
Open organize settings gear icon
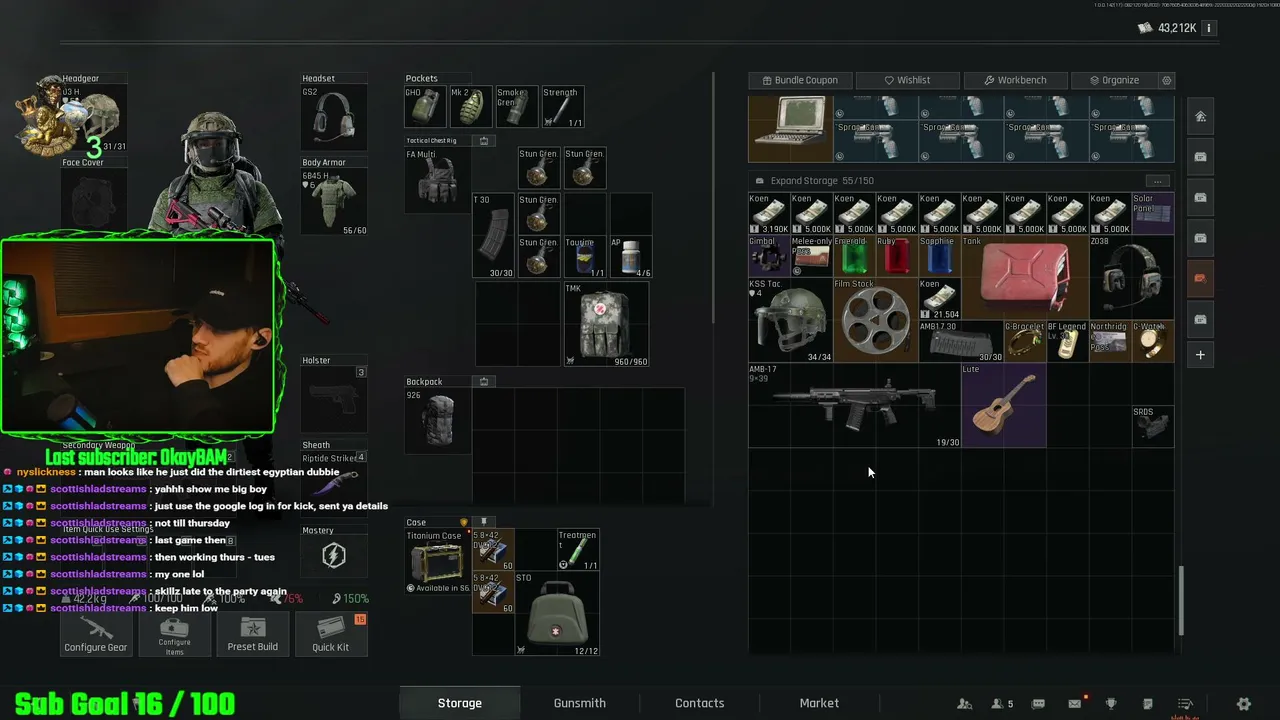1166,80
